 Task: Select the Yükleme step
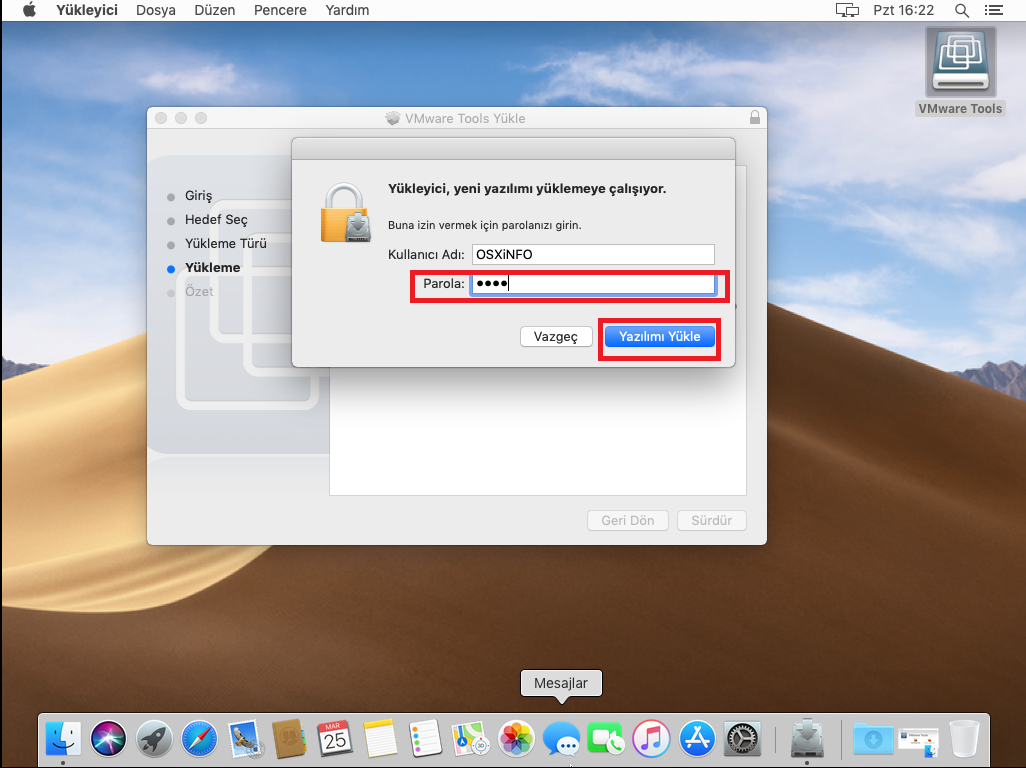pyautogui.click(x=212, y=268)
